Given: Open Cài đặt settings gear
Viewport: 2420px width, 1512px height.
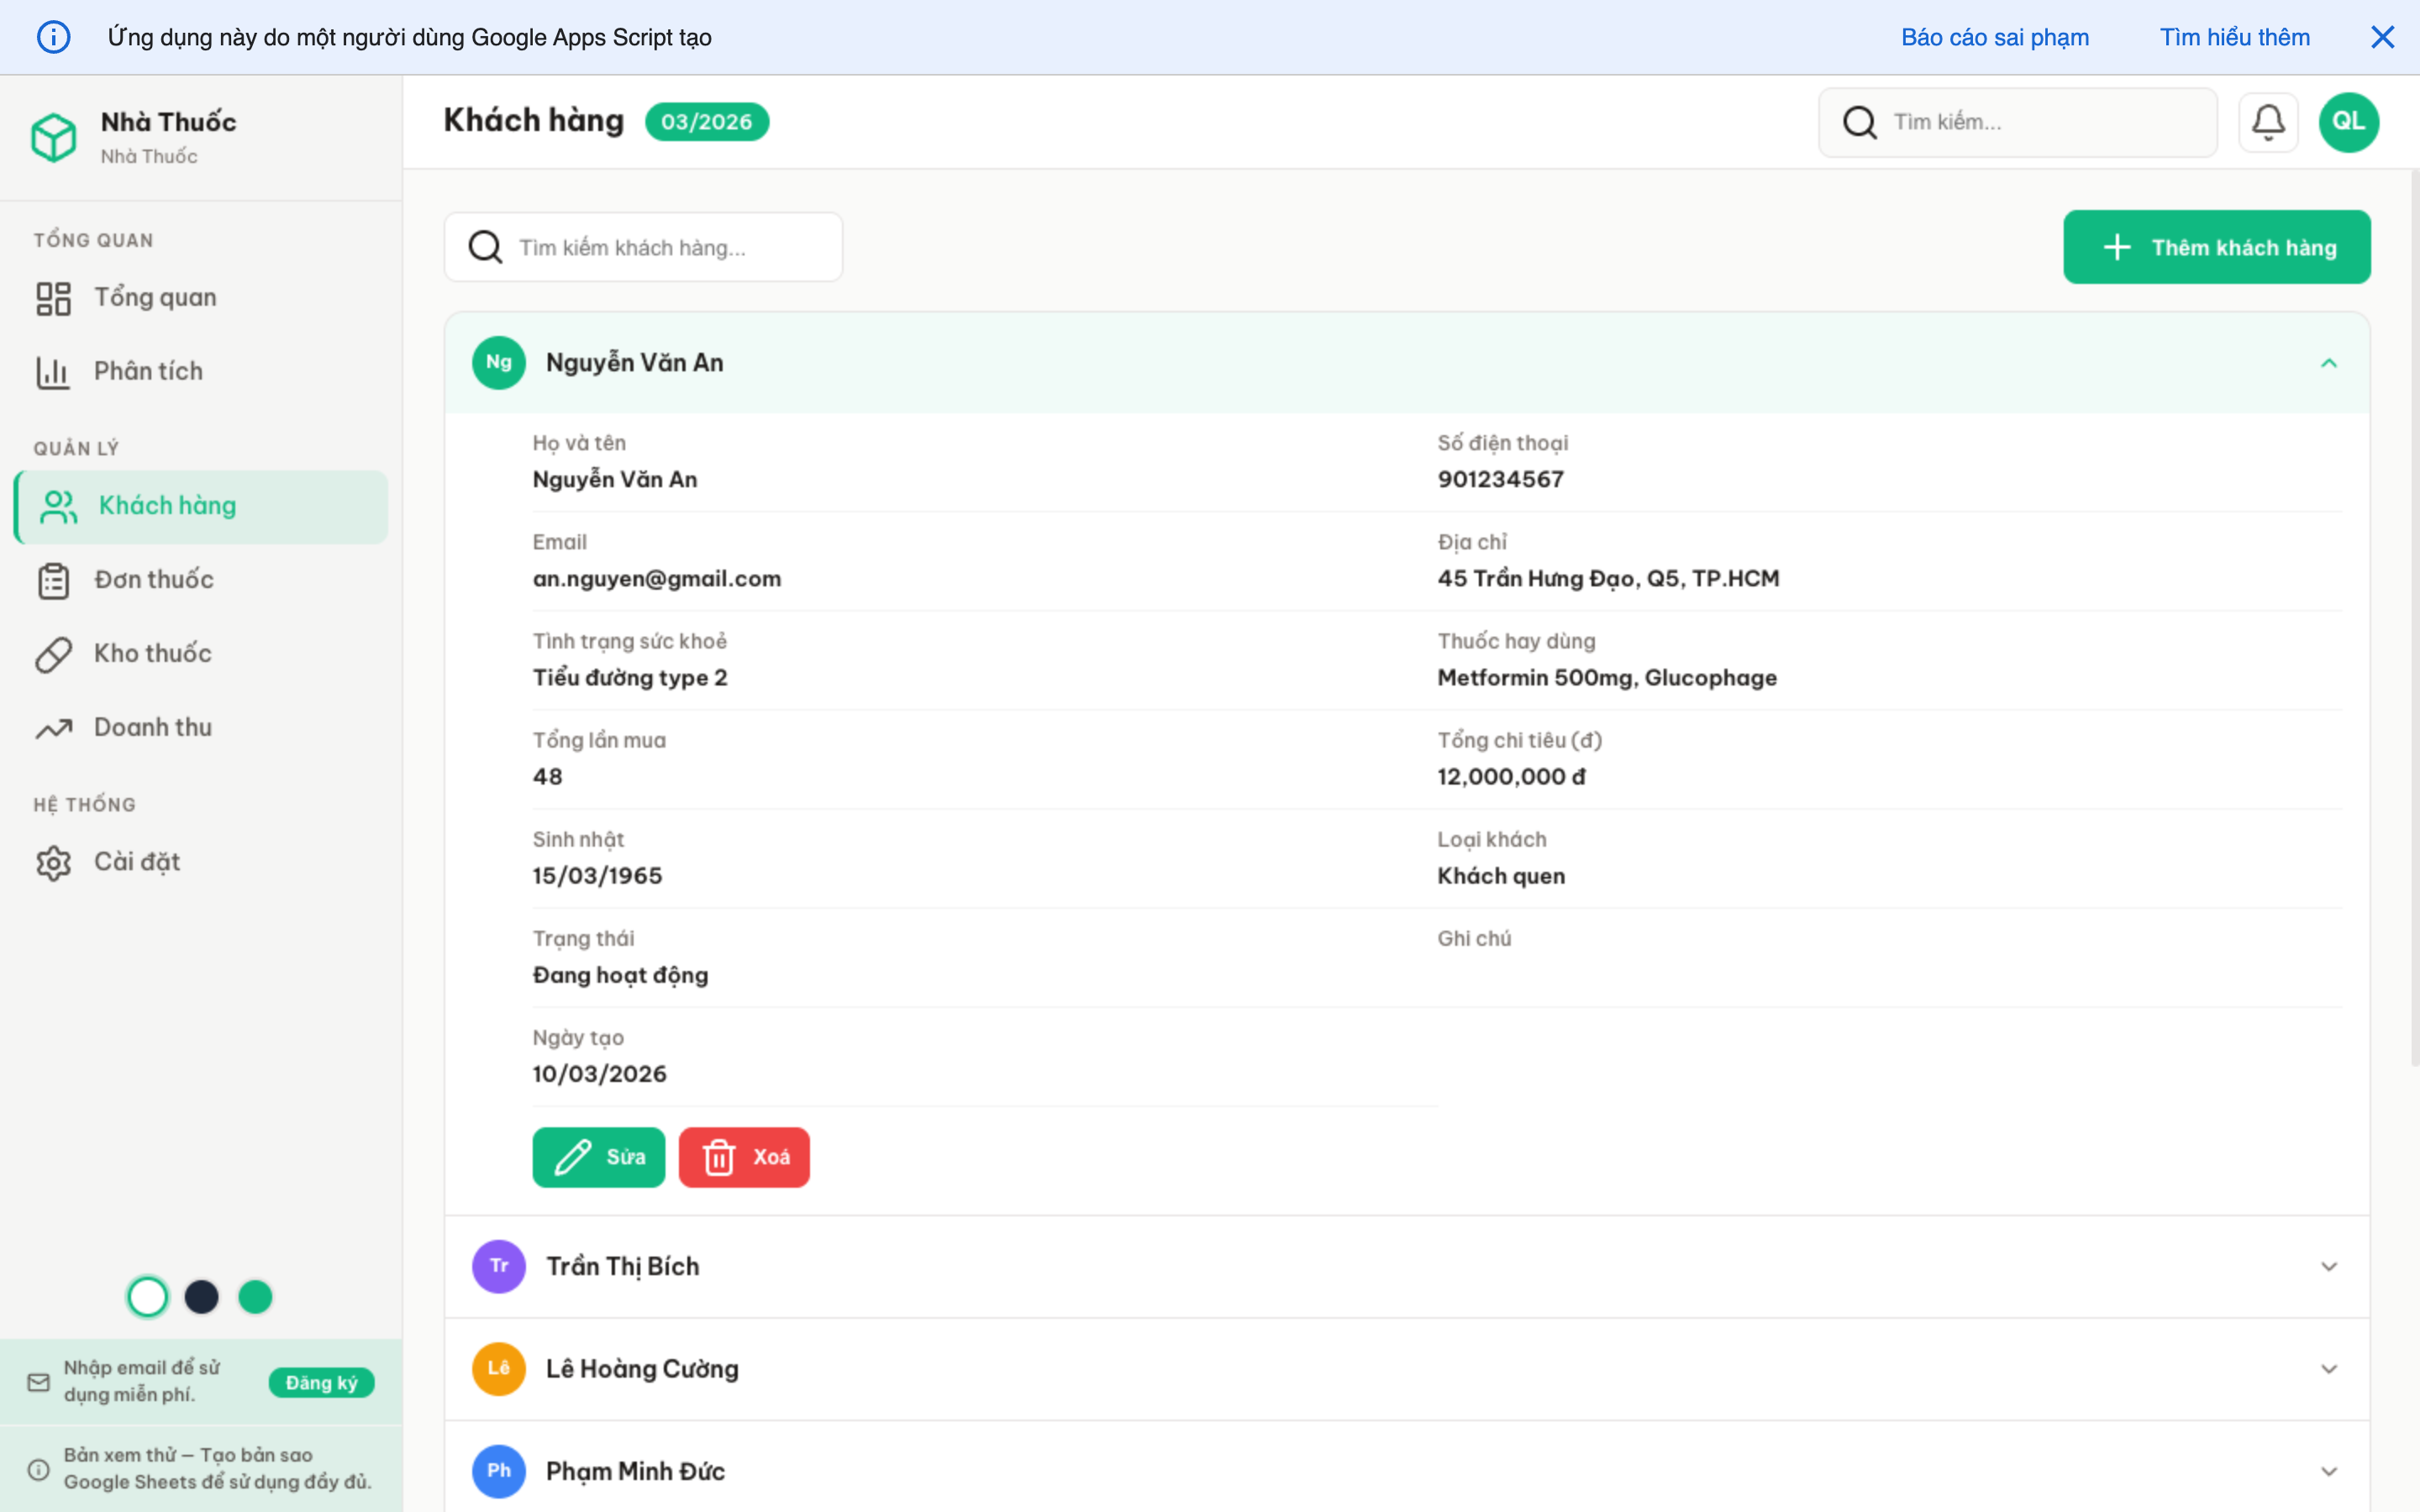Looking at the screenshot, I should pos(53,861).
